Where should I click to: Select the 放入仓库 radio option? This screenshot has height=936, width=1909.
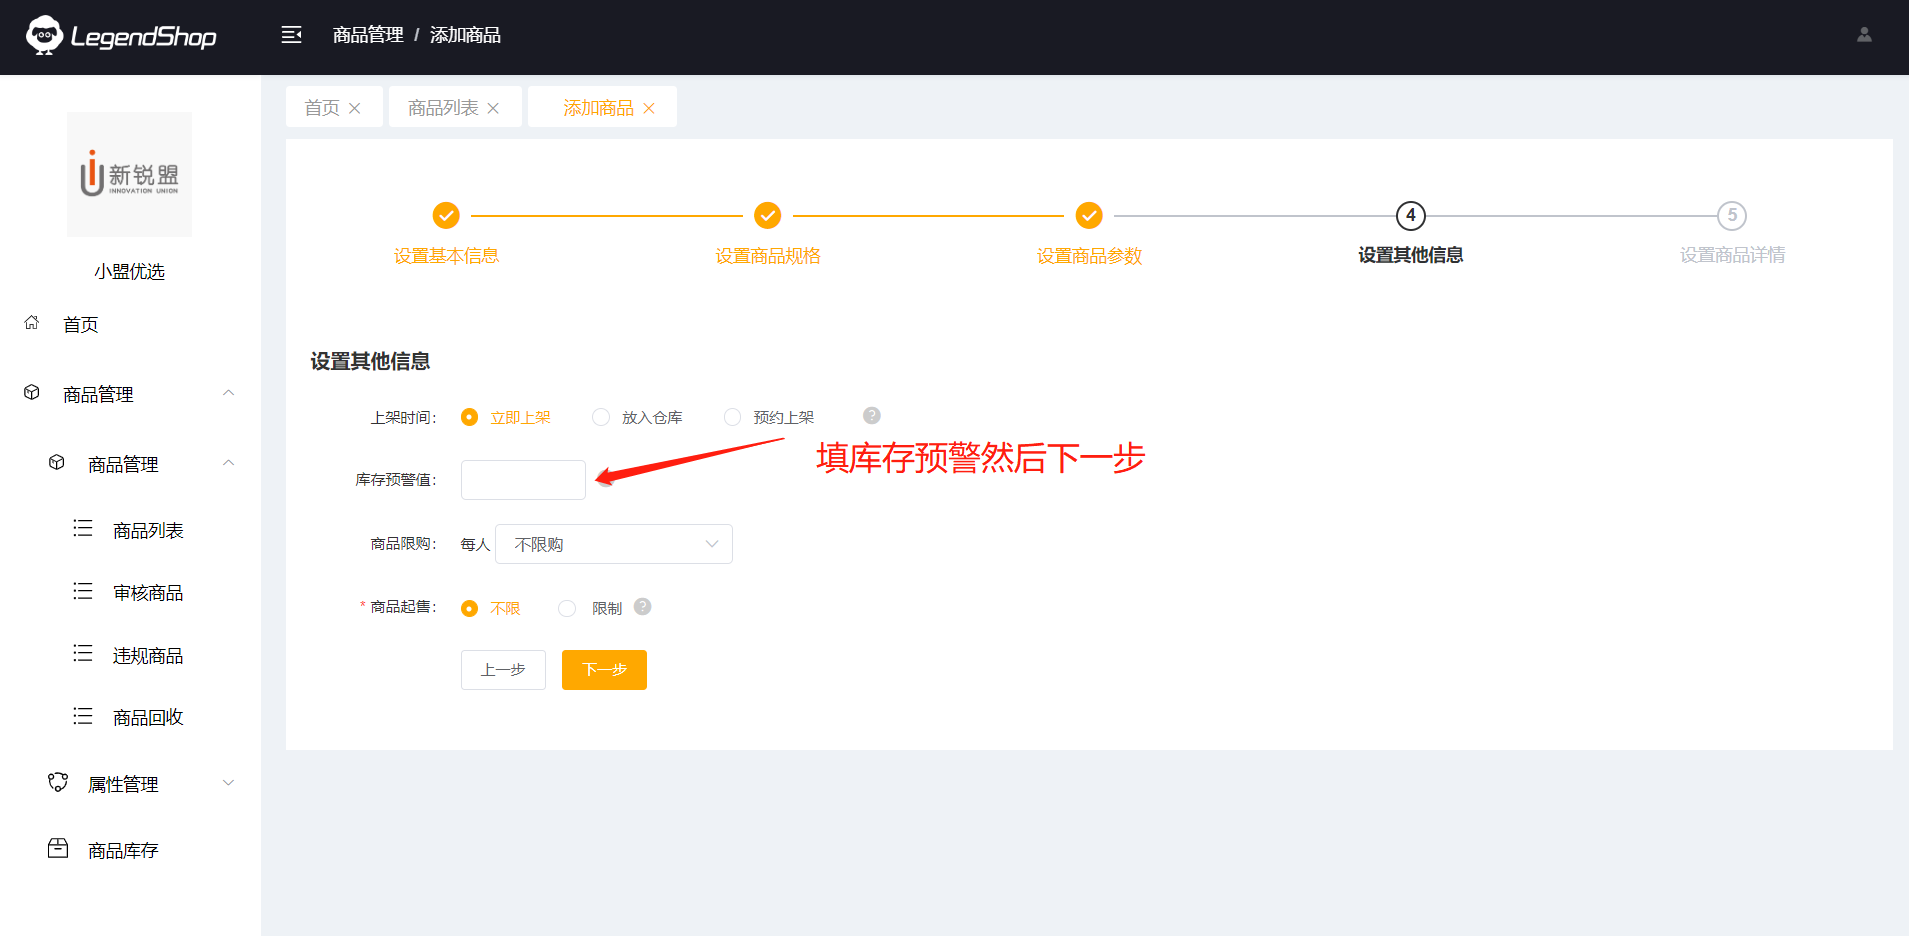point(601,417)
